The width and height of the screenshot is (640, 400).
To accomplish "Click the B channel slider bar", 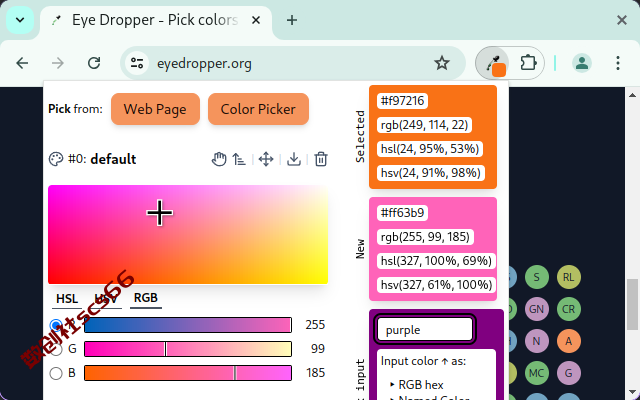I will coord(188,373).
